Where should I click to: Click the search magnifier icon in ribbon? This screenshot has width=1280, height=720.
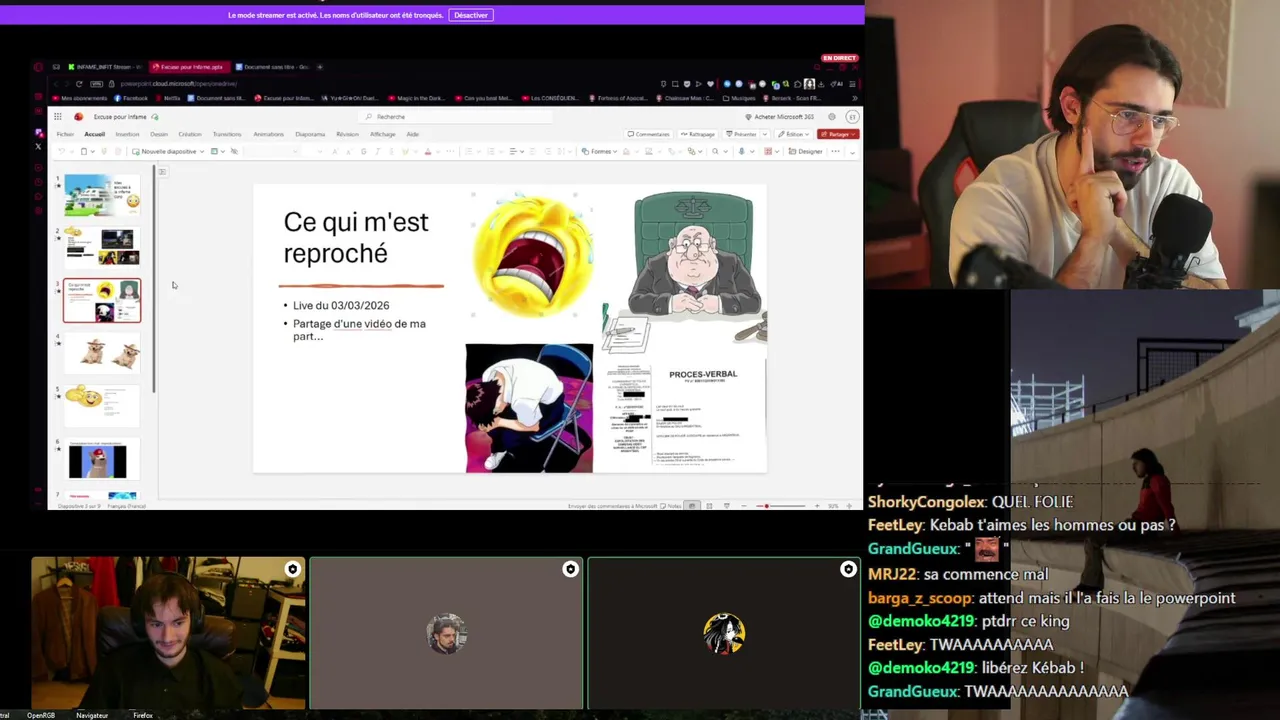(x=715, y=151)
